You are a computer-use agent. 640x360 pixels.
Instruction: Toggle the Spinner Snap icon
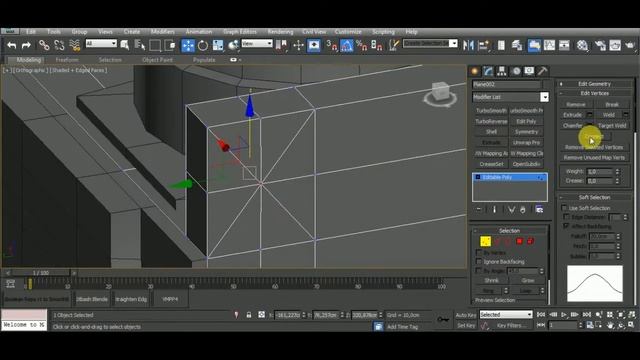[377, 45]
